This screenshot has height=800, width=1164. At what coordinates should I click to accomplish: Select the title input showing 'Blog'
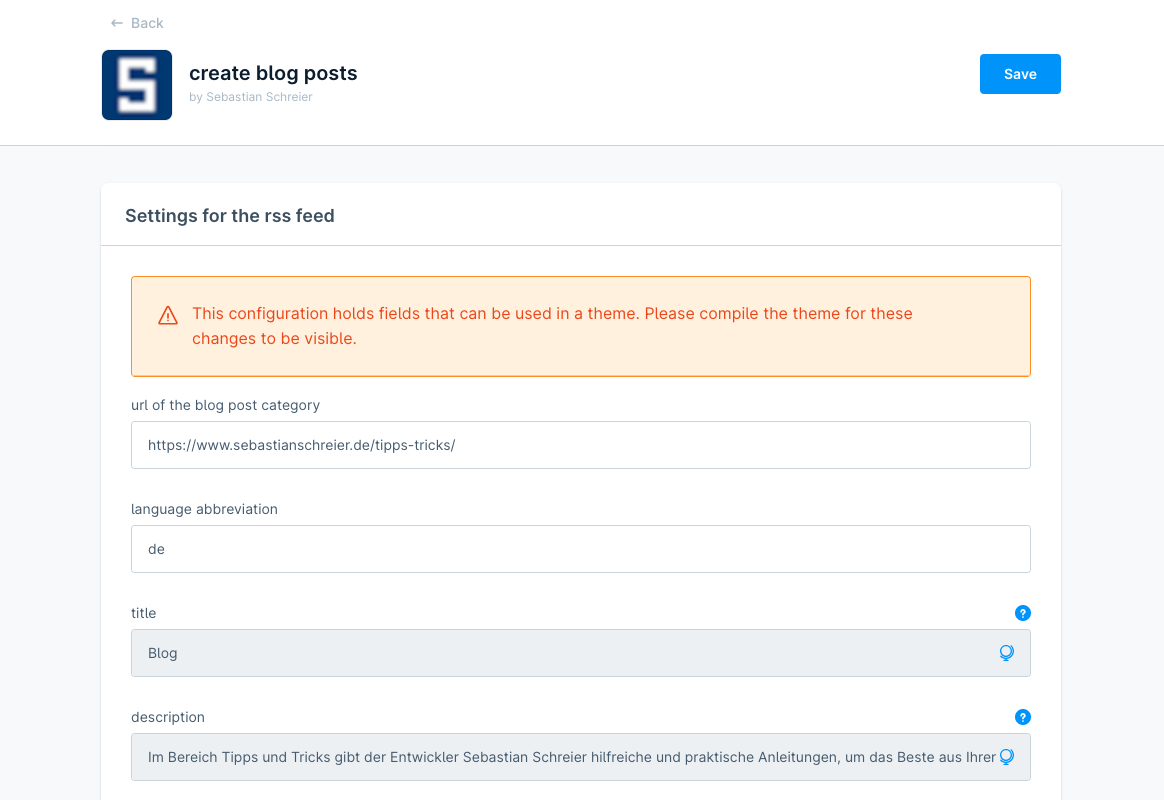[x=560, y=653]
